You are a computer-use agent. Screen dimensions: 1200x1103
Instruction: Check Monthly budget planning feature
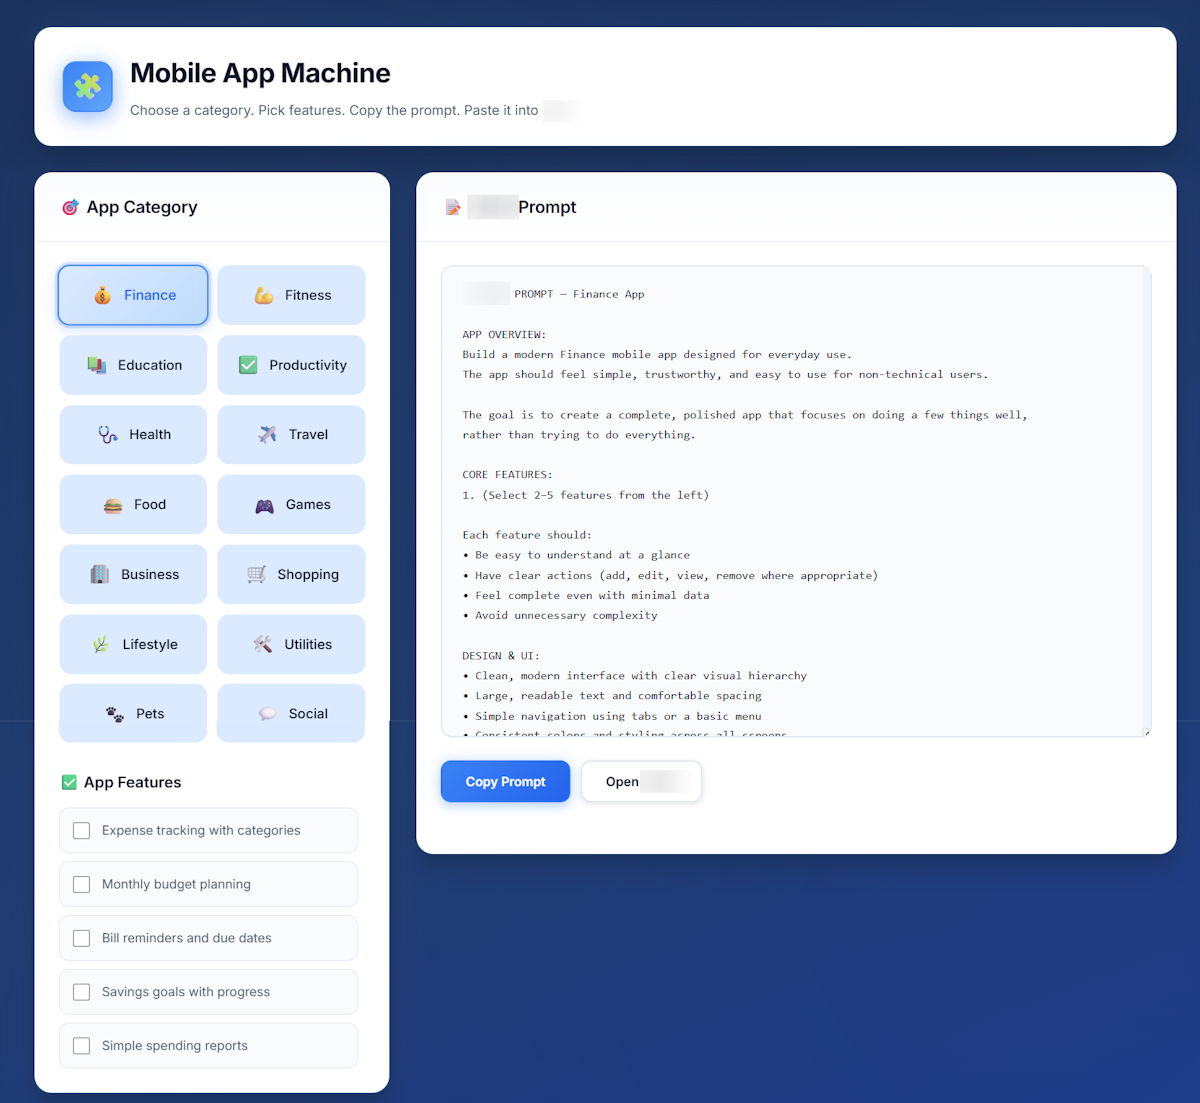(x=82, y=884)
